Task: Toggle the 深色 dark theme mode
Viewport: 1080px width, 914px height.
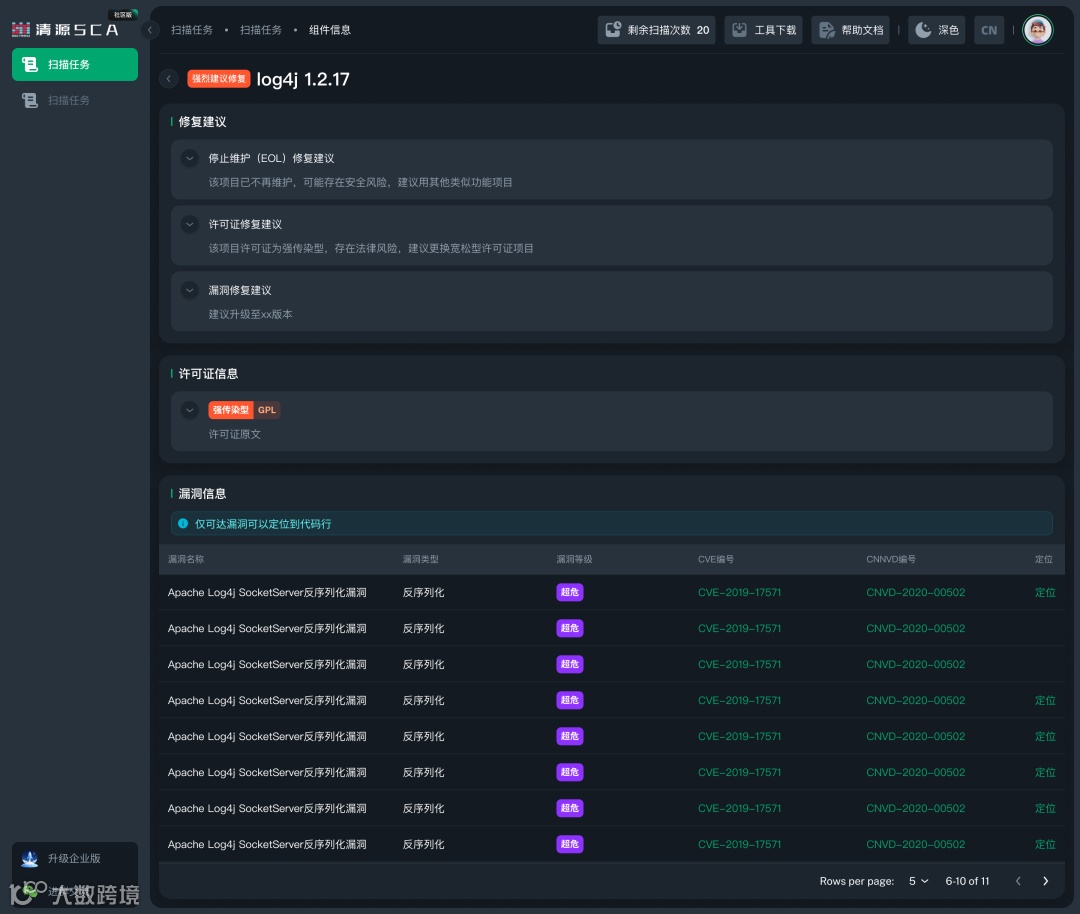Action: pyautogui.click(x=937, y=30)
